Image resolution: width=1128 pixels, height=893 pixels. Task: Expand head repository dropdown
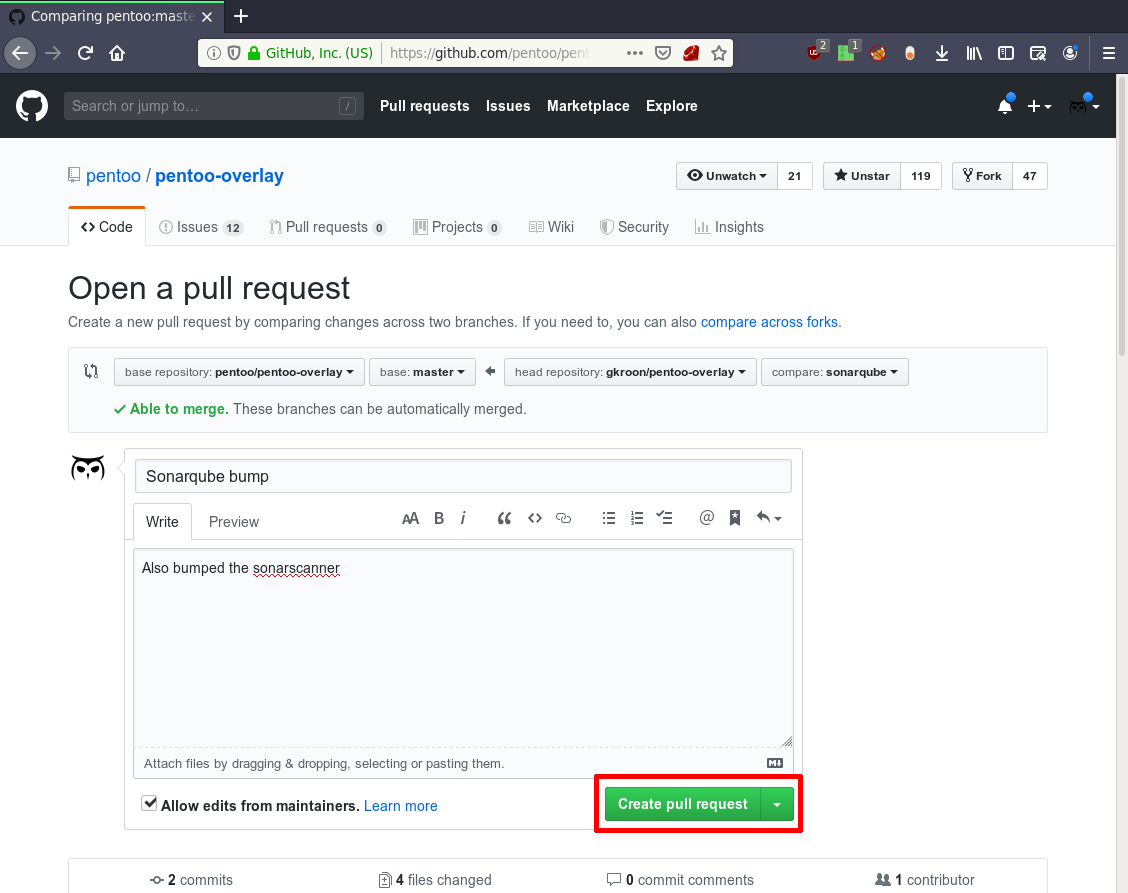point(630,372)
